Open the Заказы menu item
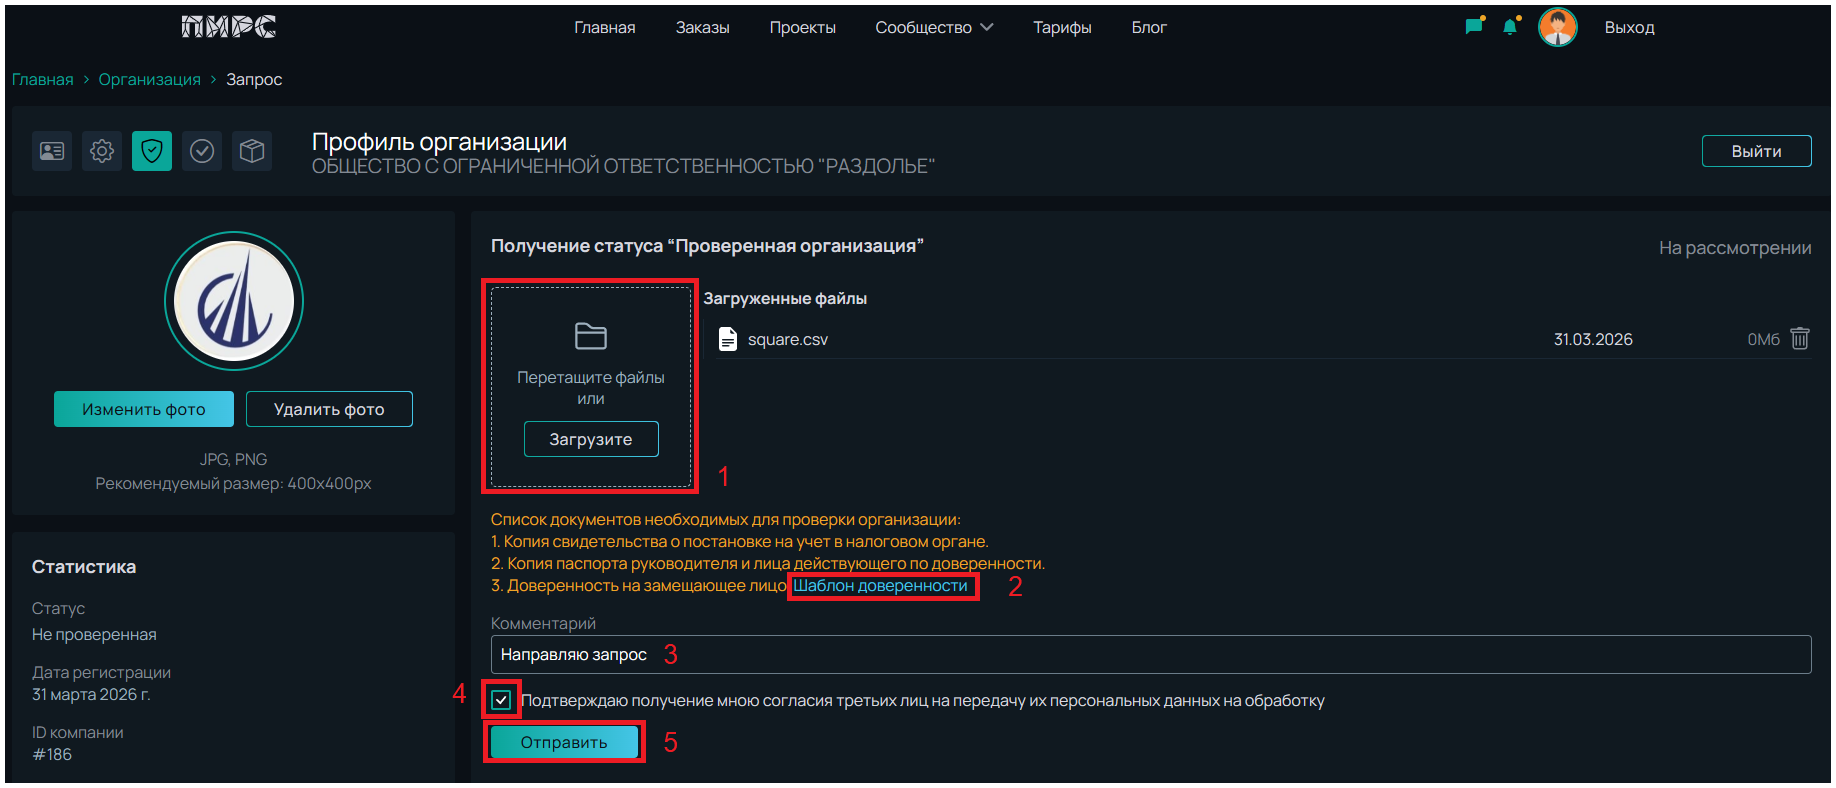The height and width of the screenshot is (788, 1836). pyautogui.click(x=702, y=27)
